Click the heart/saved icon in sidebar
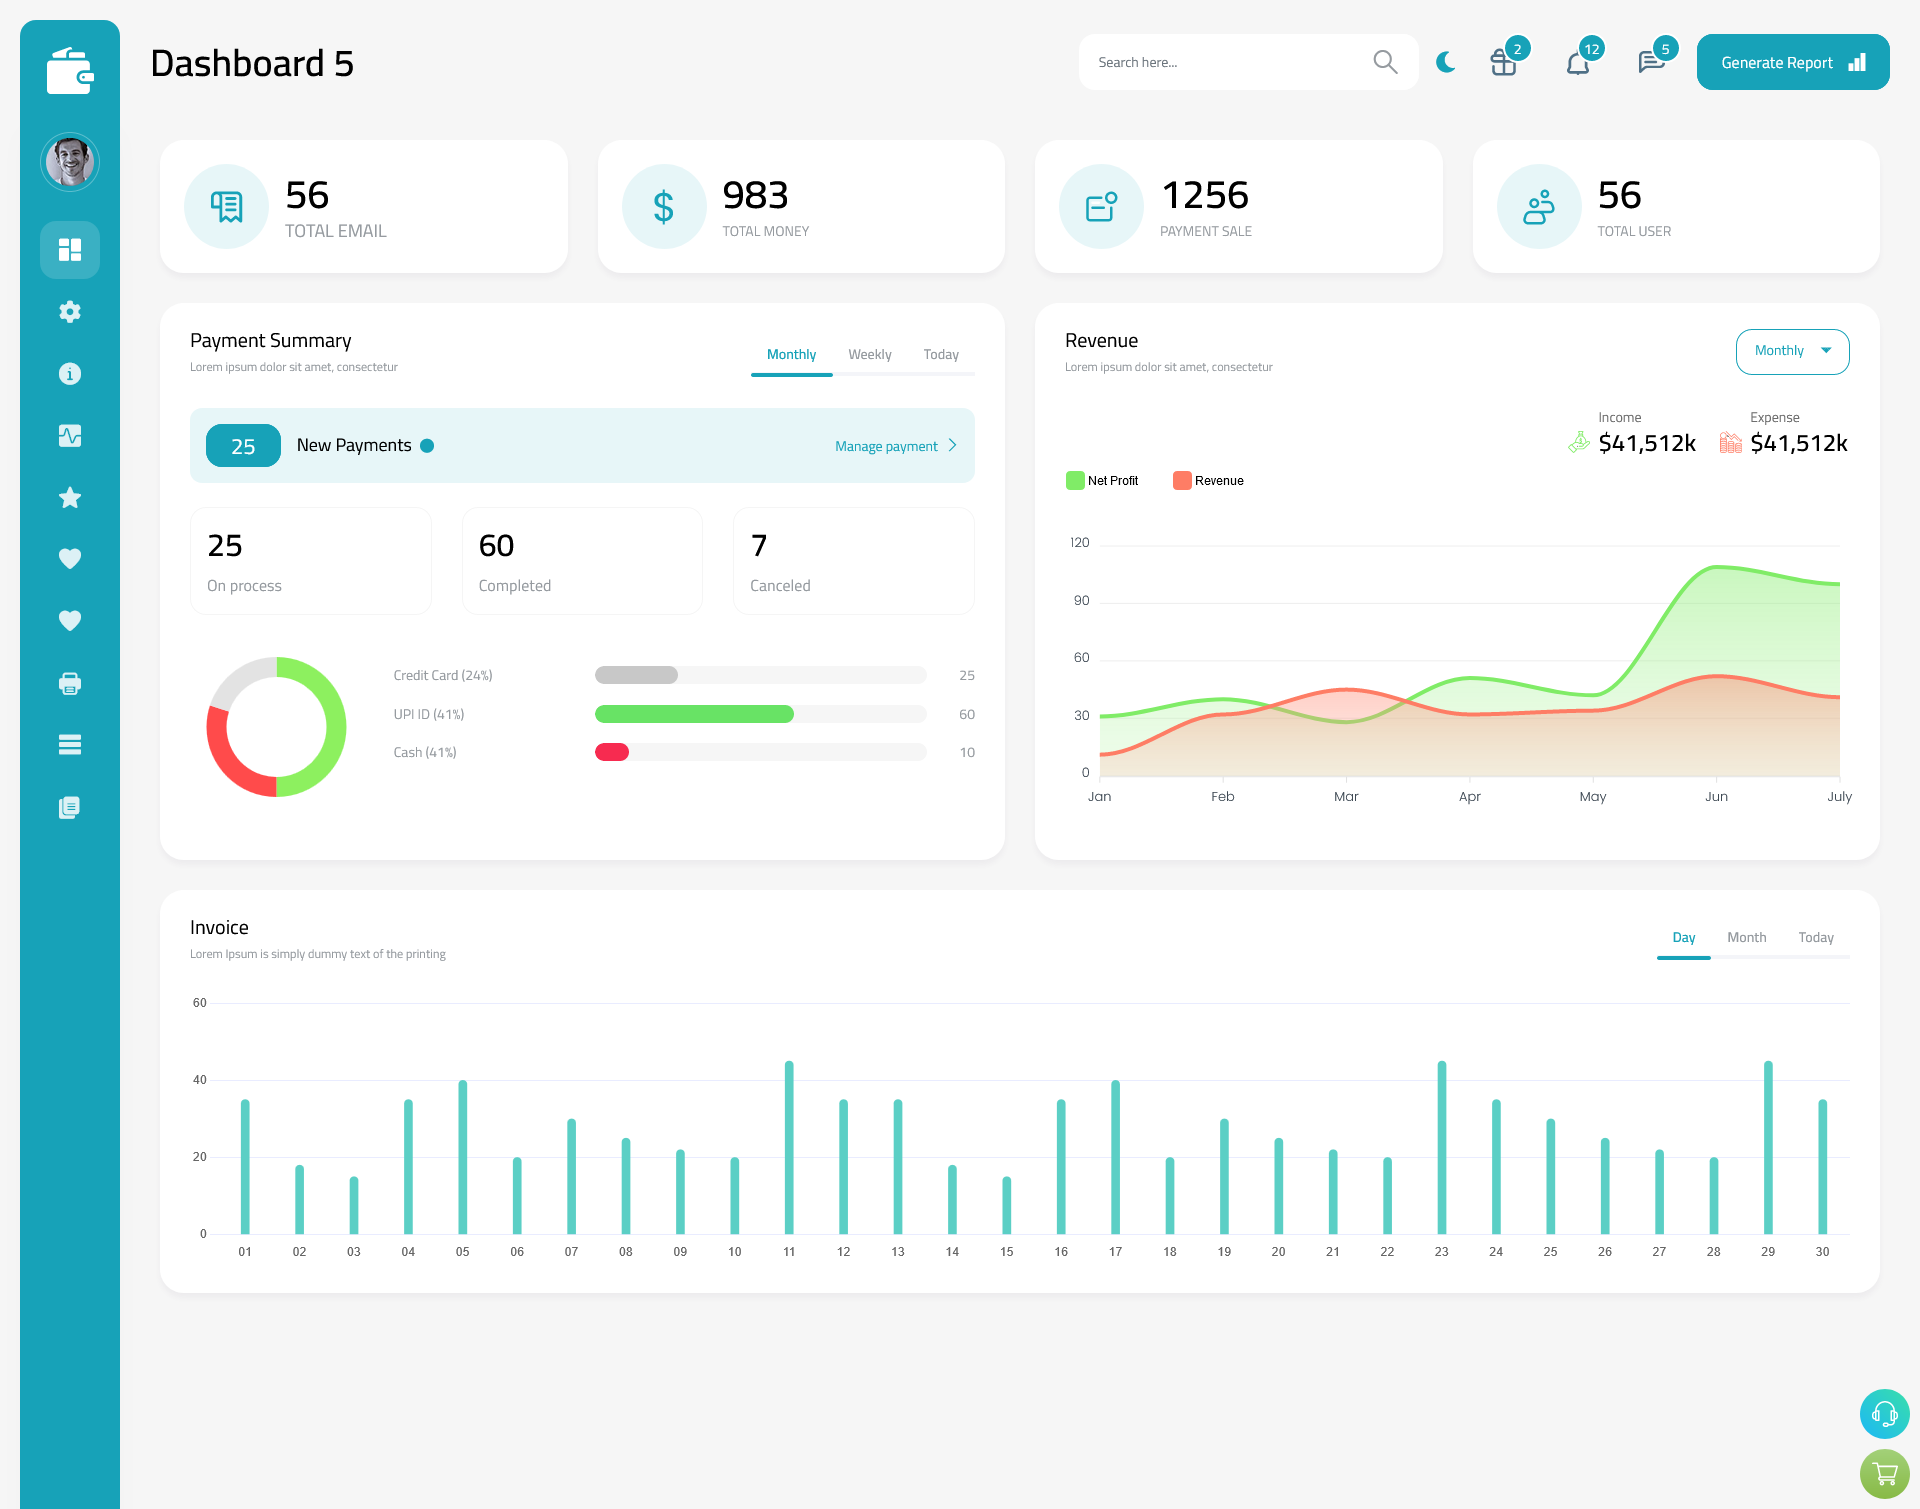 (x=69, y=558)
